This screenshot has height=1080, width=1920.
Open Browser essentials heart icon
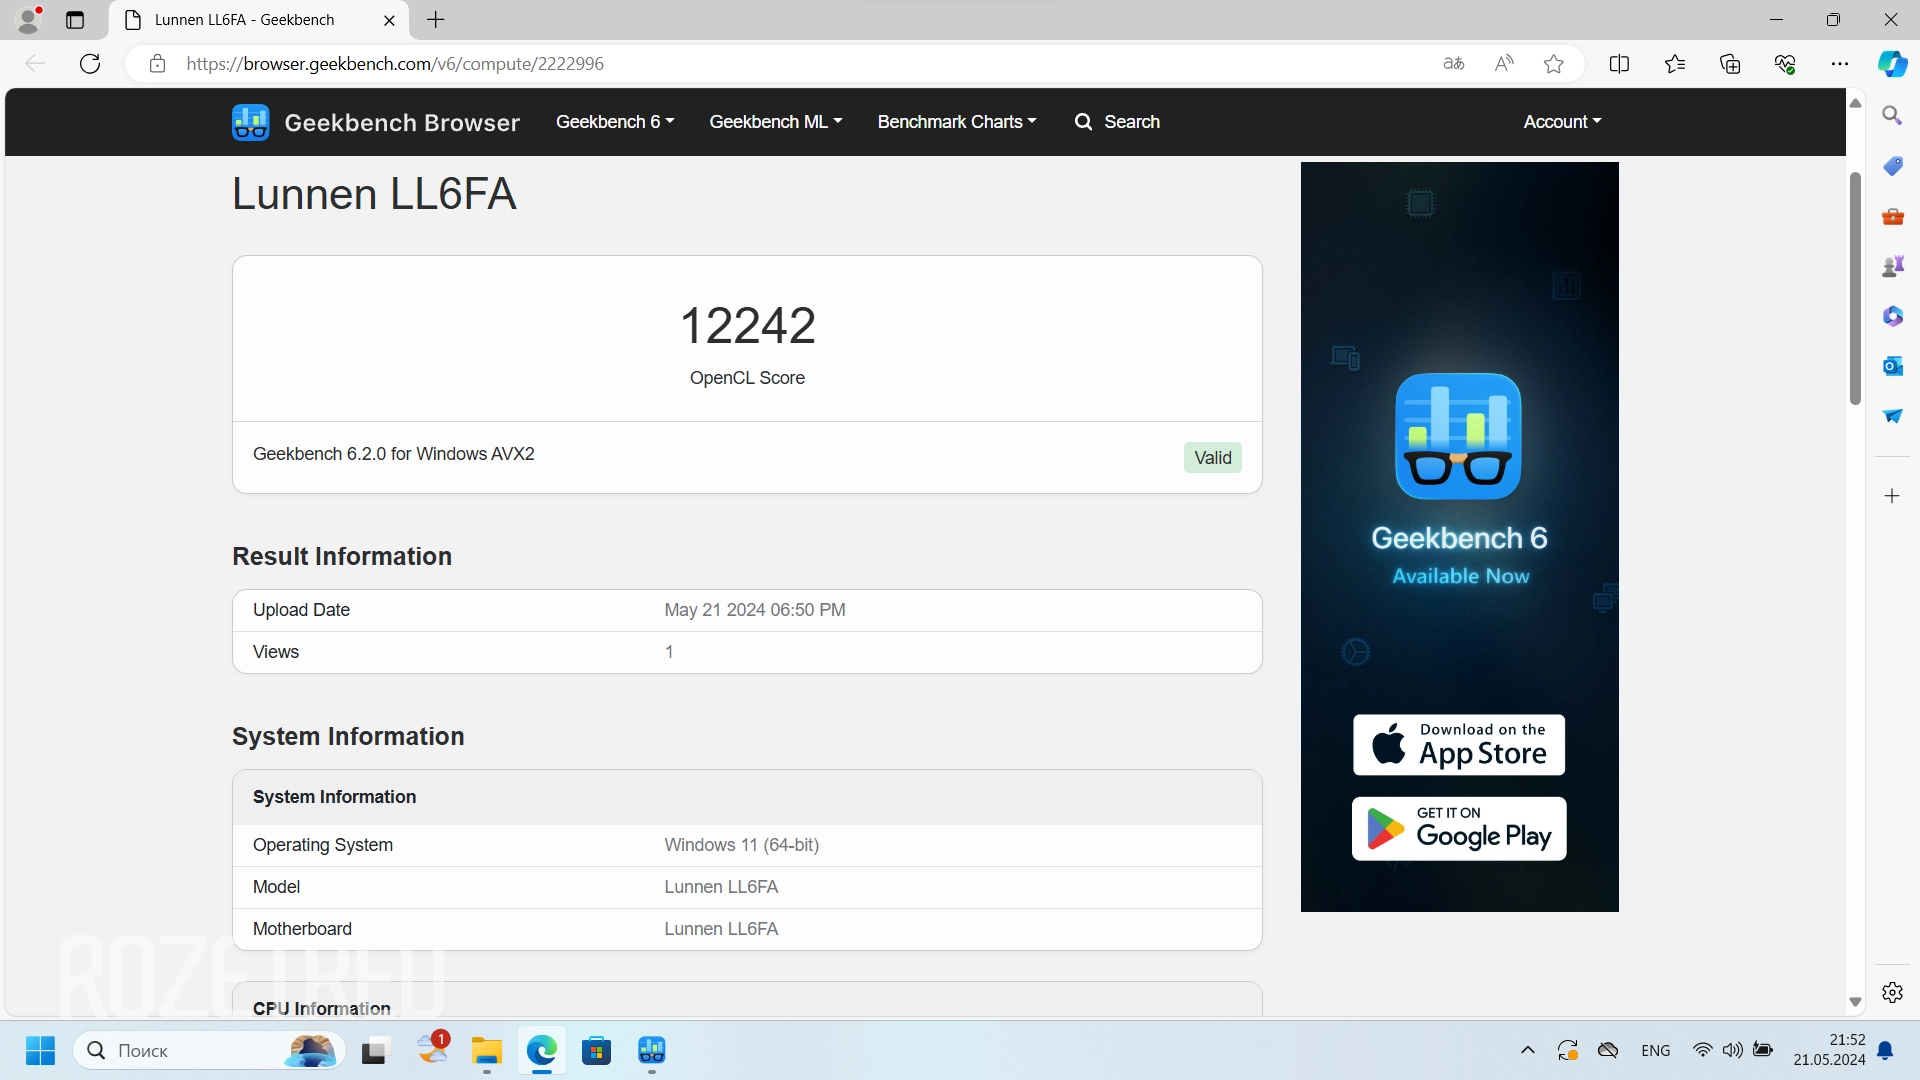1785,64
